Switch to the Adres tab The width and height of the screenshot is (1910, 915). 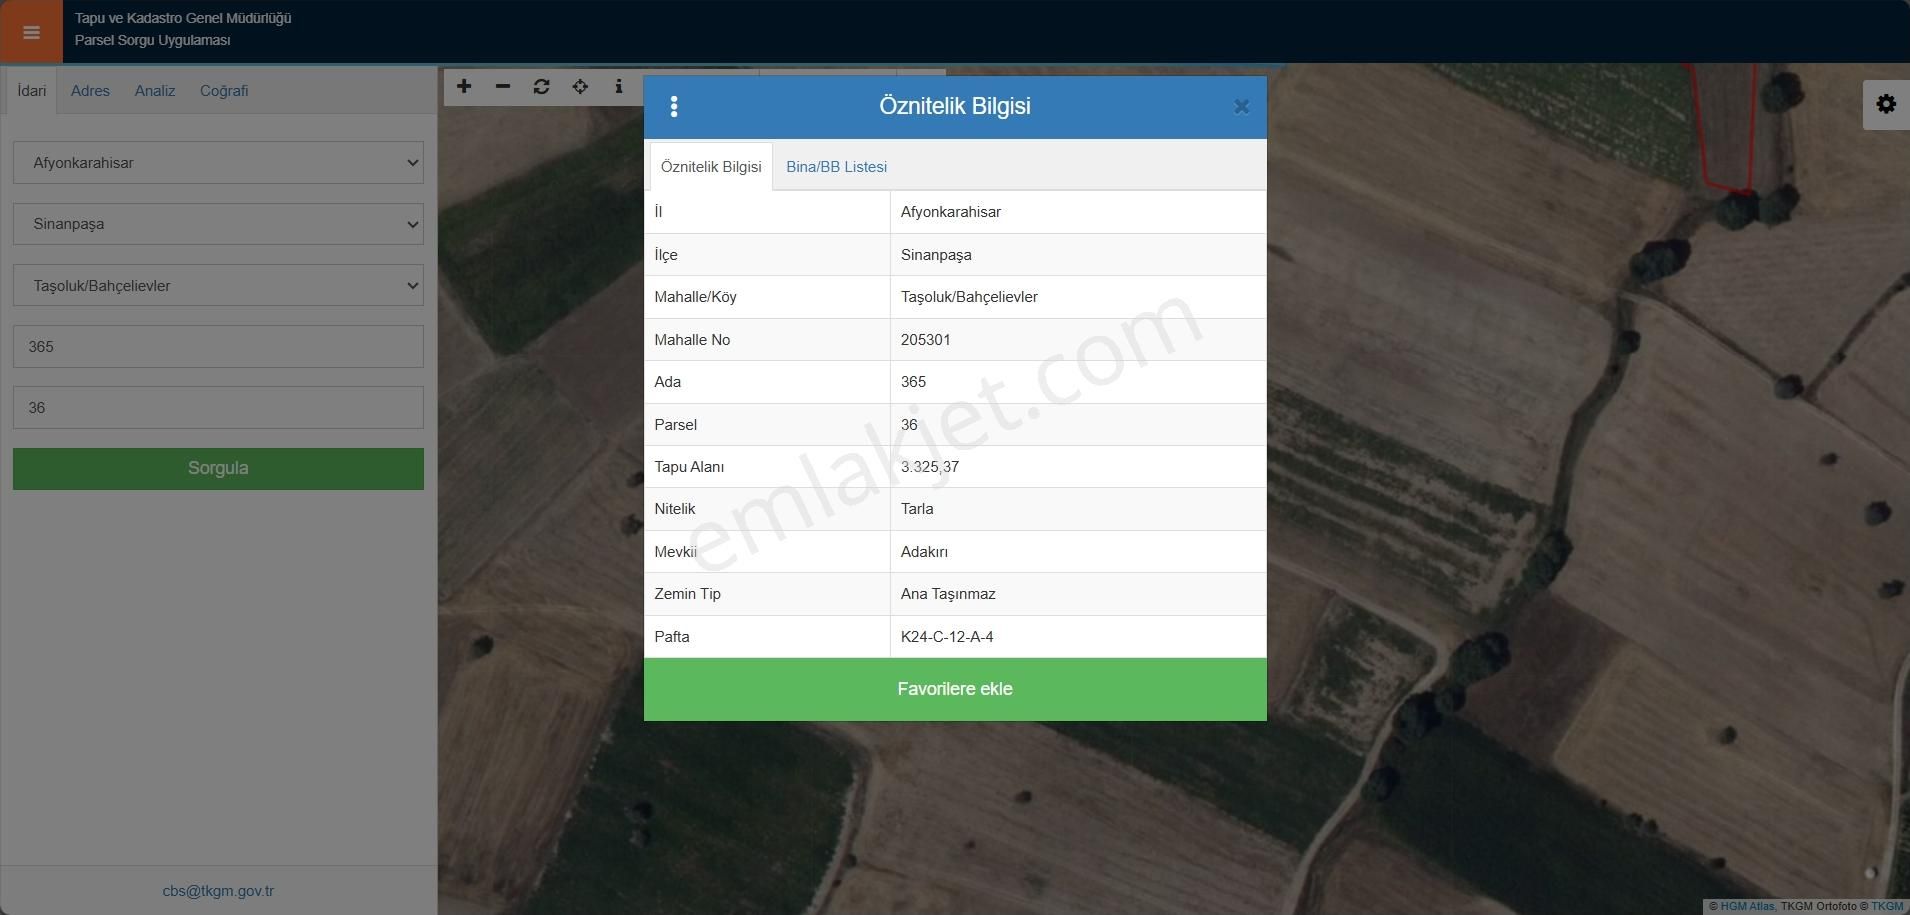[x=90, y=91]
